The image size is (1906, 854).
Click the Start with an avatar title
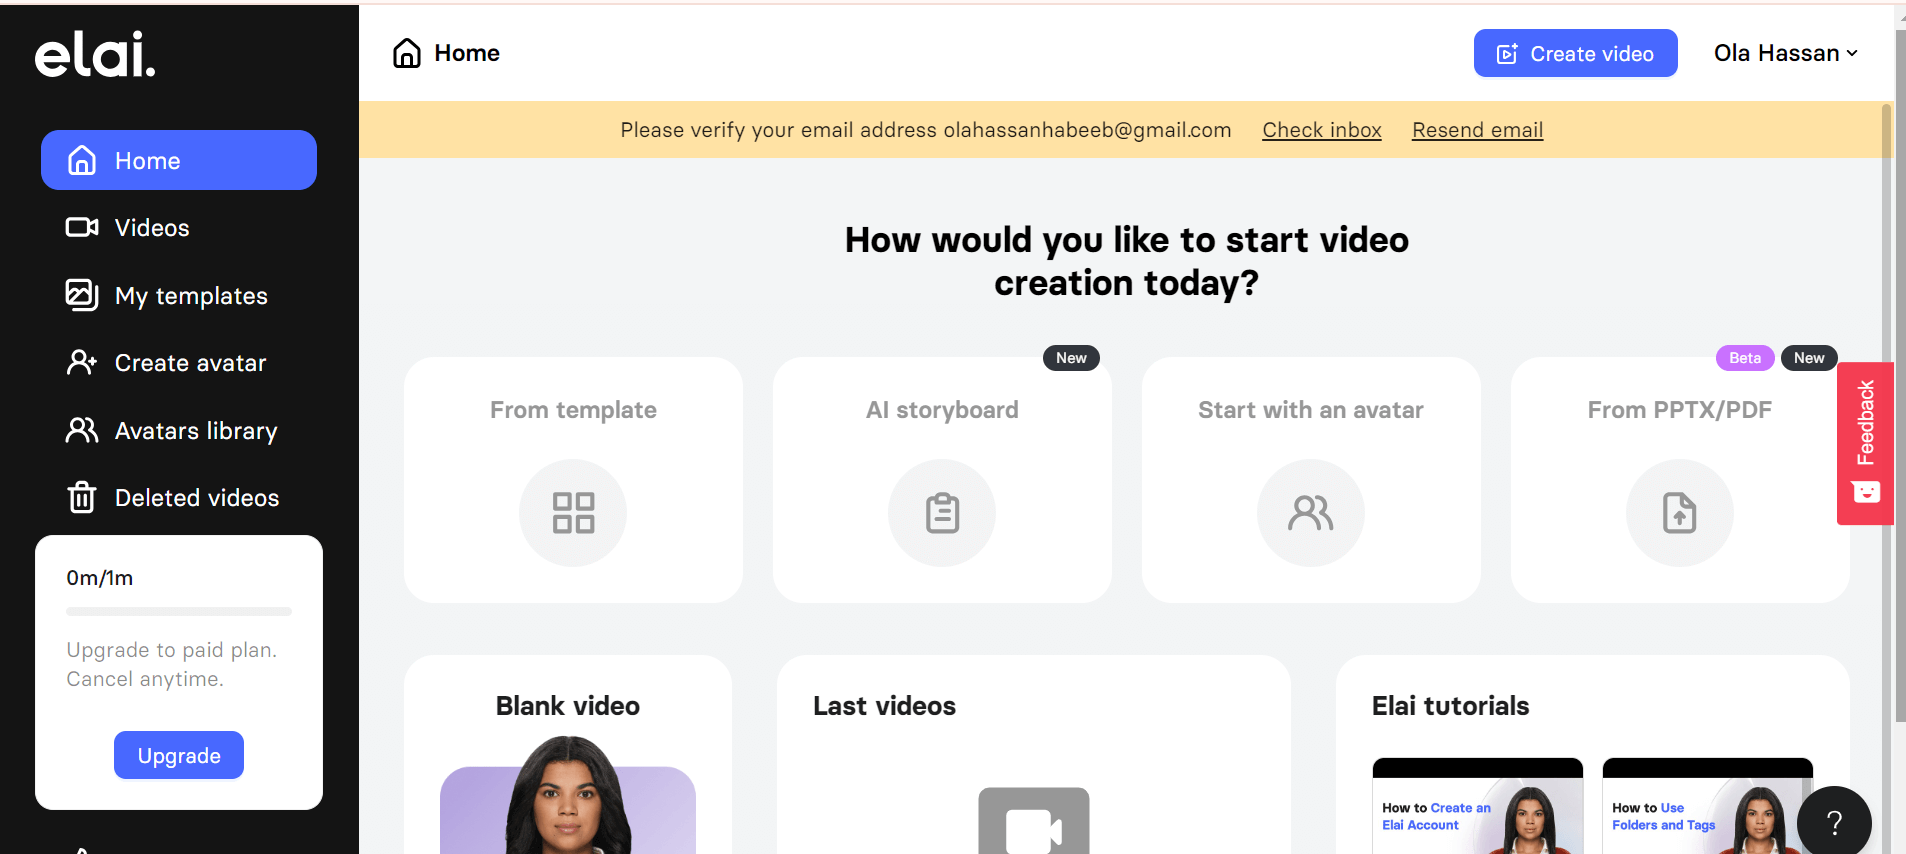pyautogui.click(x=1311, y=410)
